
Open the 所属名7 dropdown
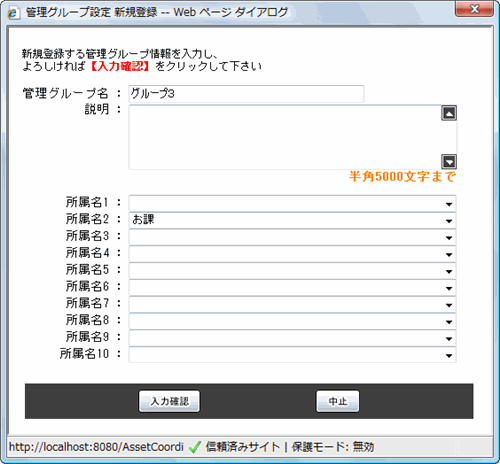click(292, 304)
